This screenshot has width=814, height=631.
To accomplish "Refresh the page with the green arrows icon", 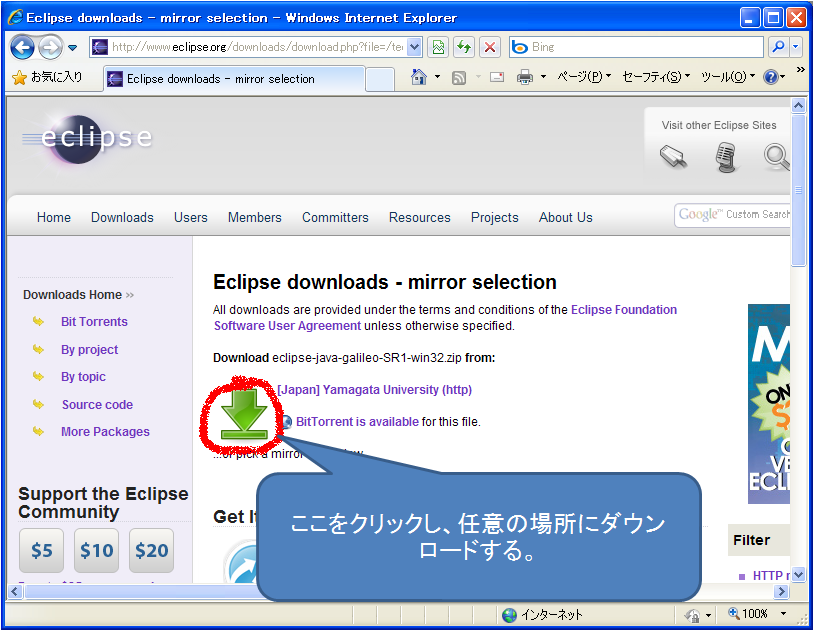I will (464, 47).
